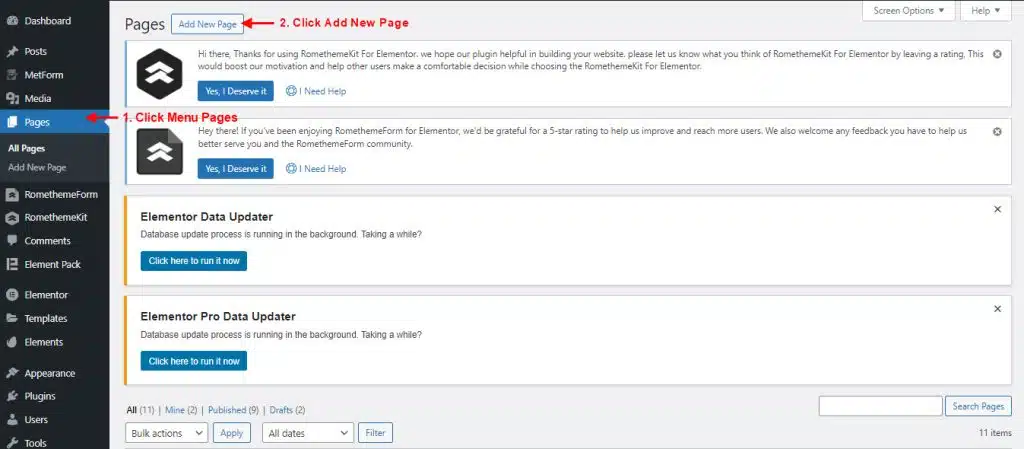Click the Elements sidebar icon

tap(12, 342)
